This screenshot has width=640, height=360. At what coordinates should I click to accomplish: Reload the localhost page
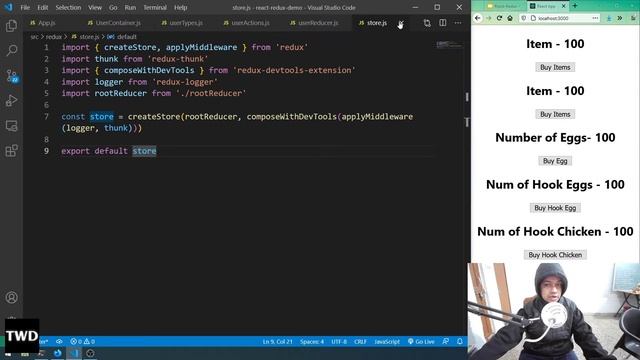click(x=499, y=18)
